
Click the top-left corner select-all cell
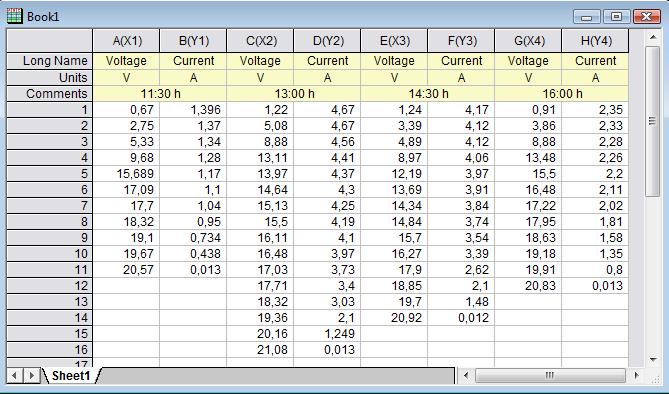click(x=49, y=41)
